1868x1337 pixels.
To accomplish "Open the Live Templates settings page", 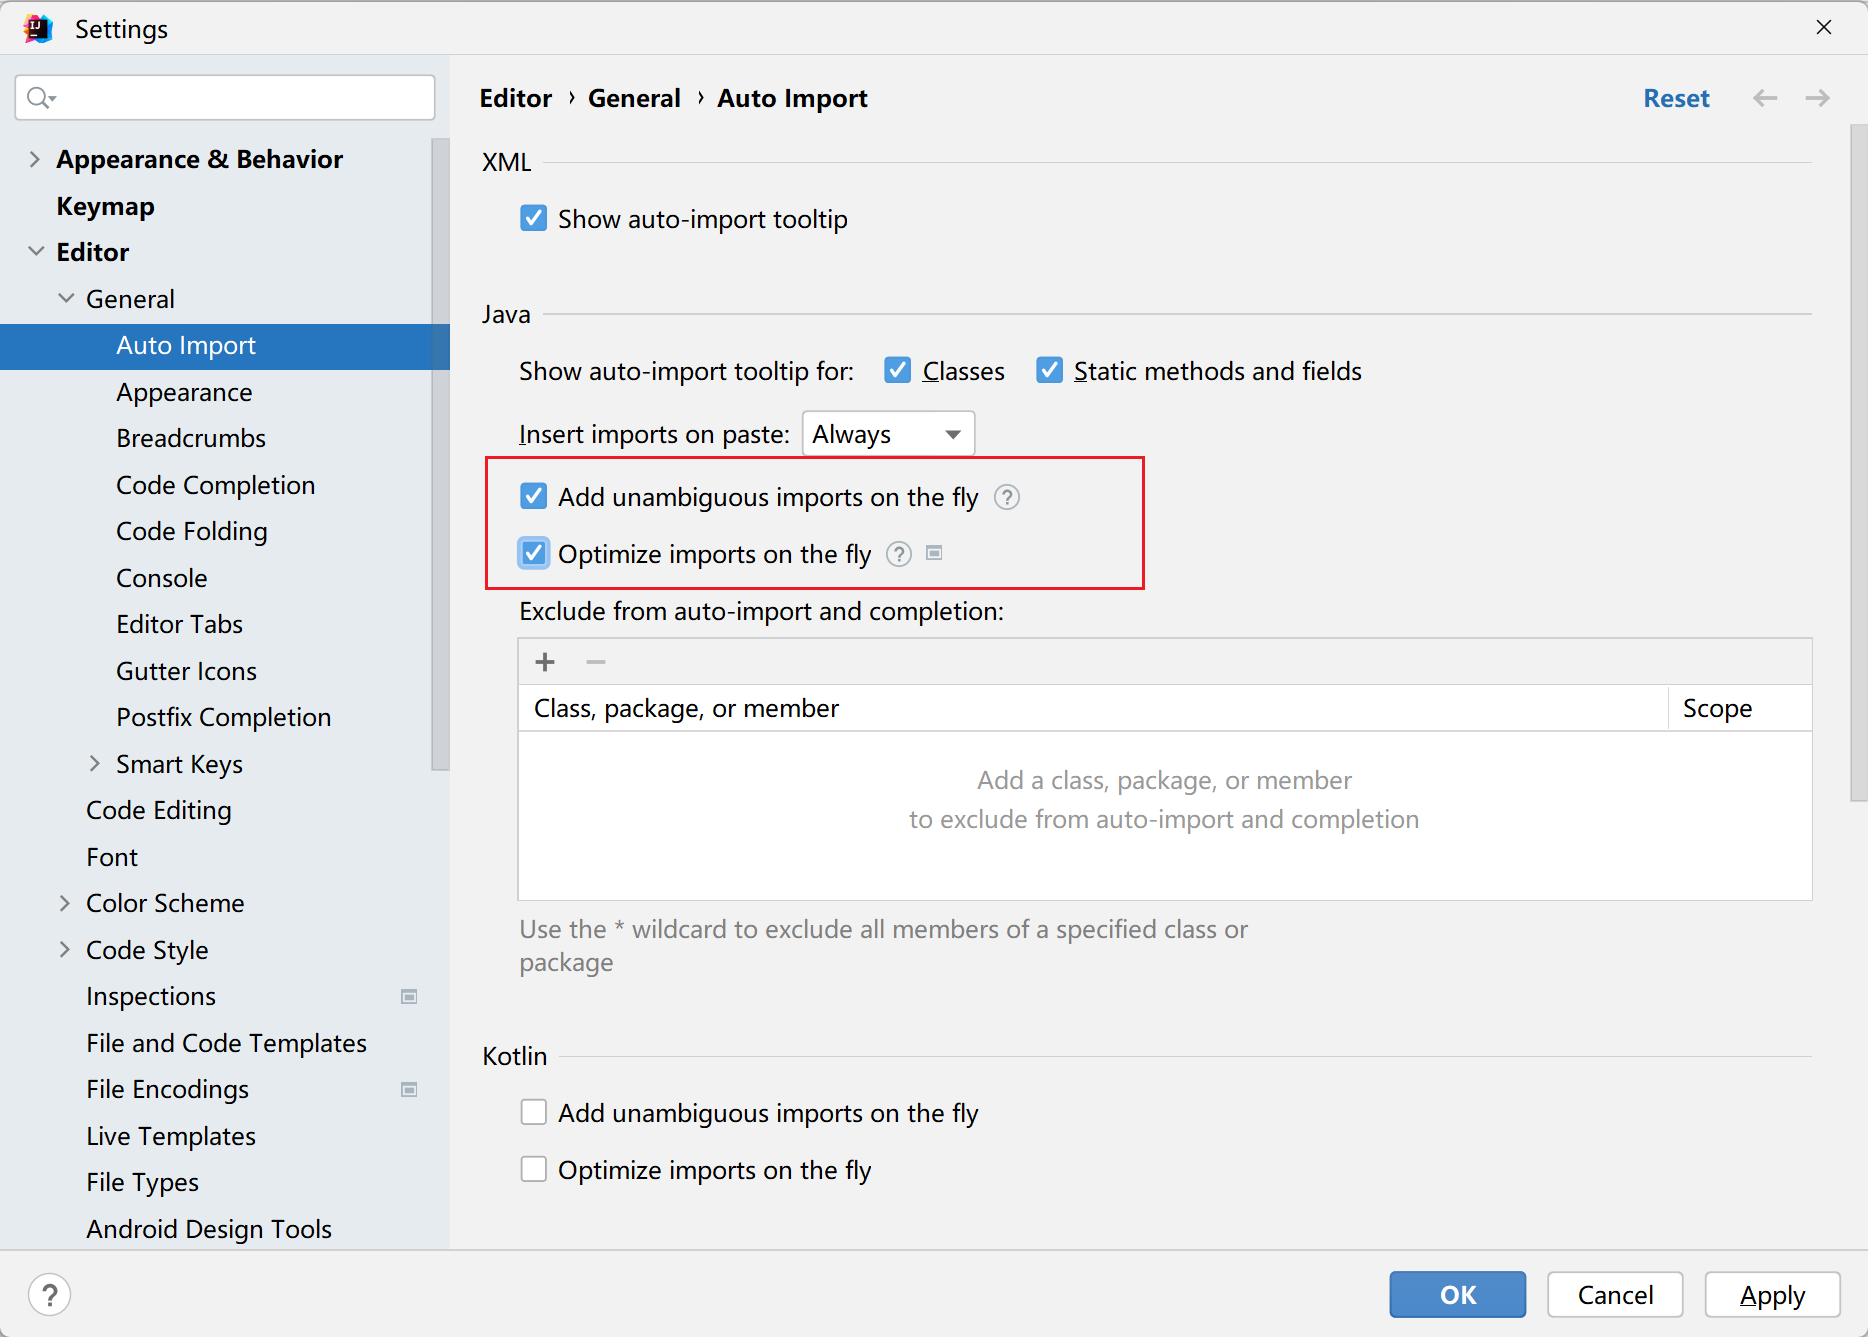I will pos(170,1136).
